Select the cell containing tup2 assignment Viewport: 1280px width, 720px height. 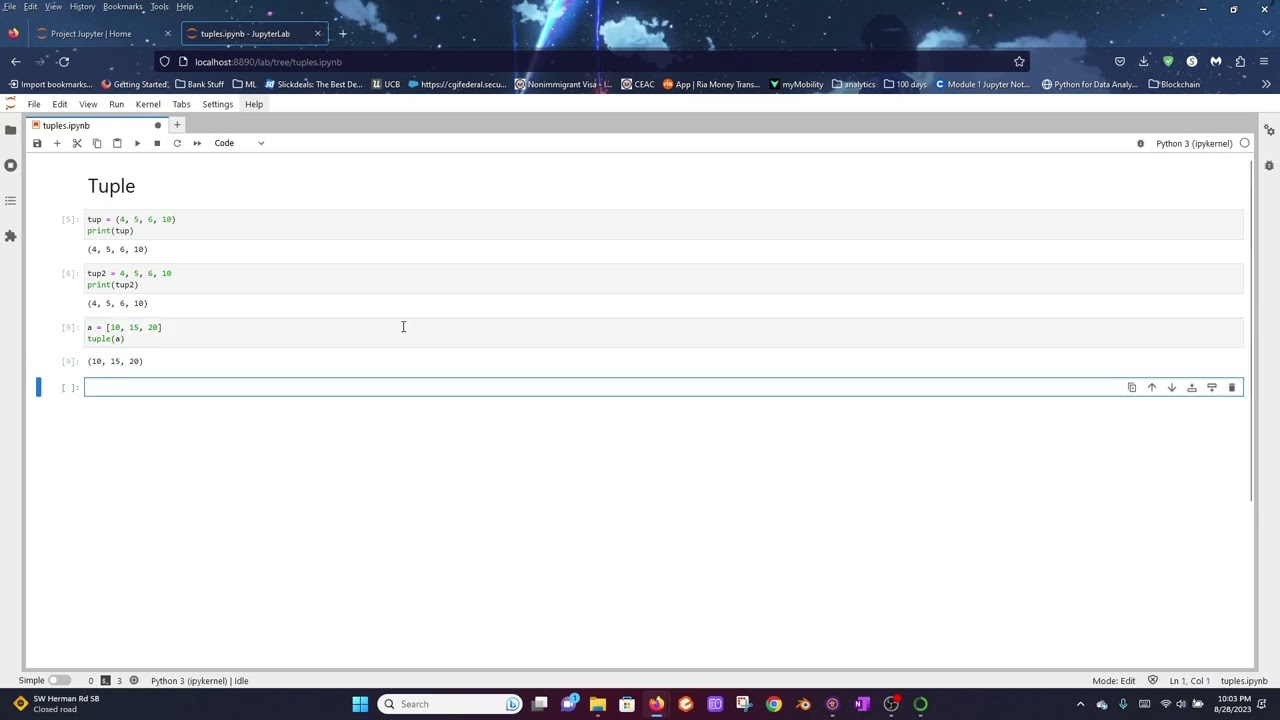663,279
